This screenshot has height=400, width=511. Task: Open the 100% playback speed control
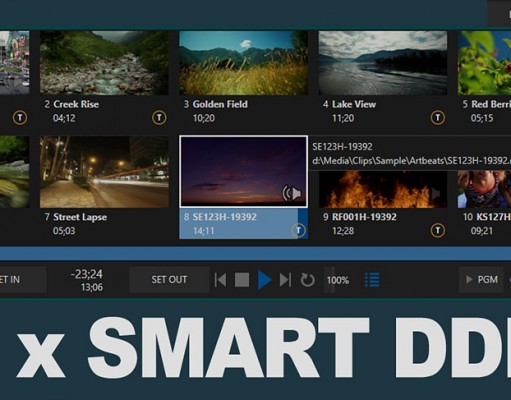pyautogui.click(x=337, y=280)
